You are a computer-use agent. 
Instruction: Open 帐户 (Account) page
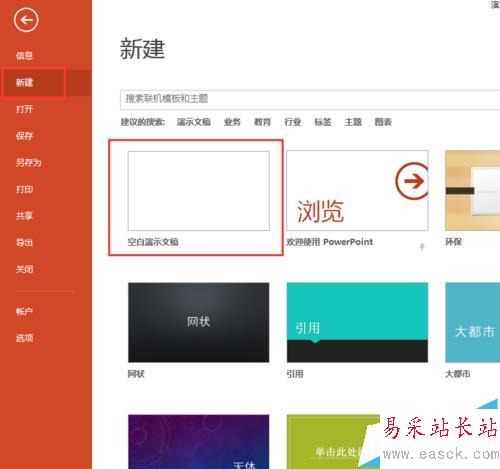tap(24, 311)
